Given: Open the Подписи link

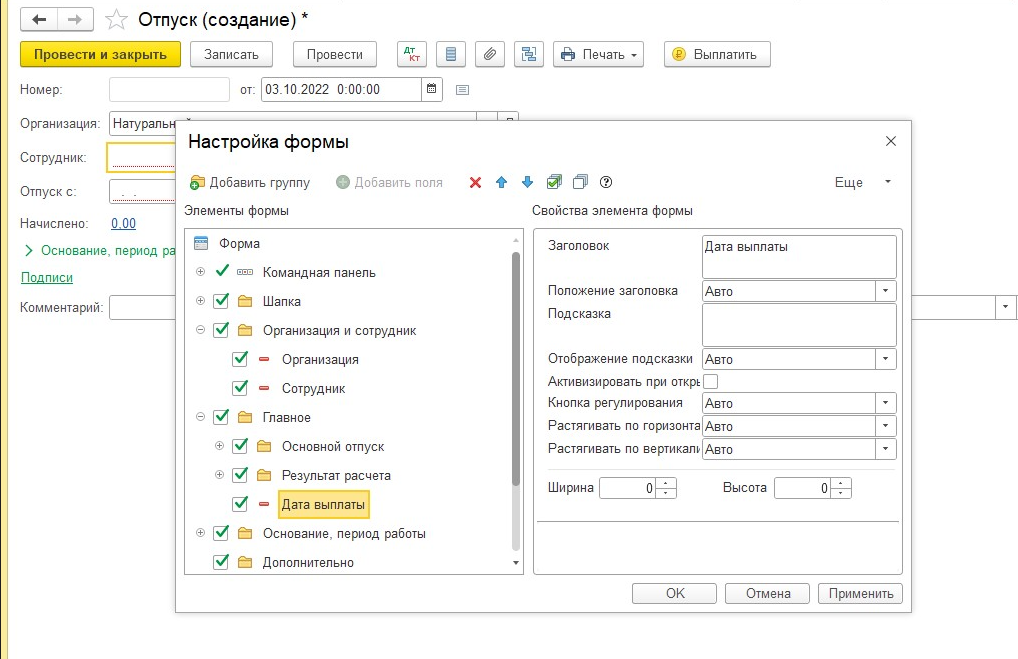Looking at the screenshot, I should point(47,277).
